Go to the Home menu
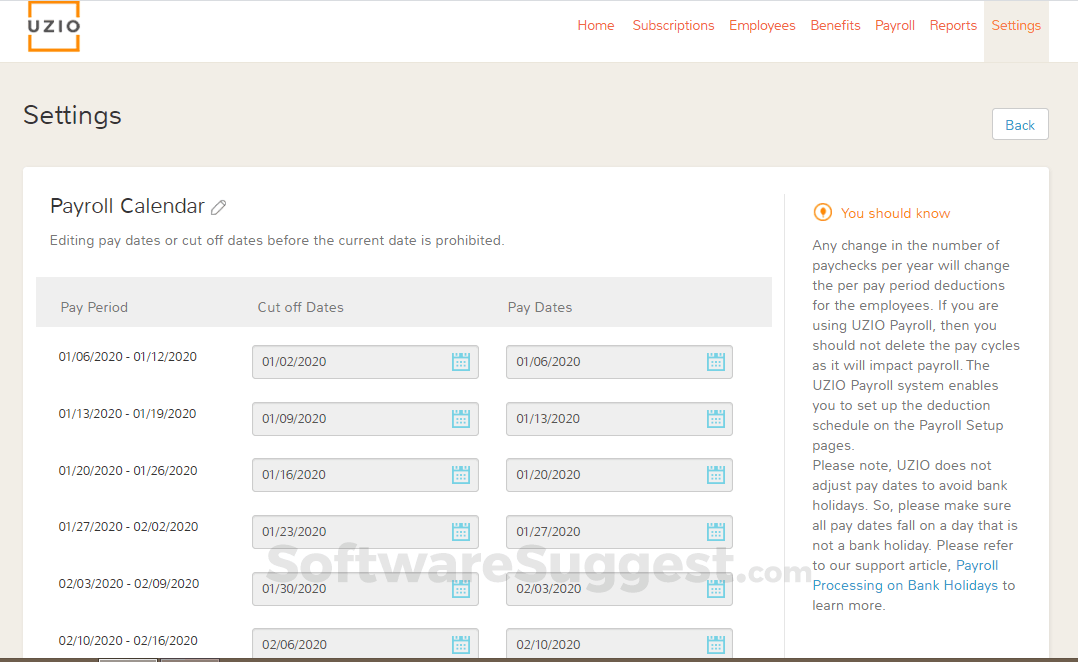 tap(595, 25)
